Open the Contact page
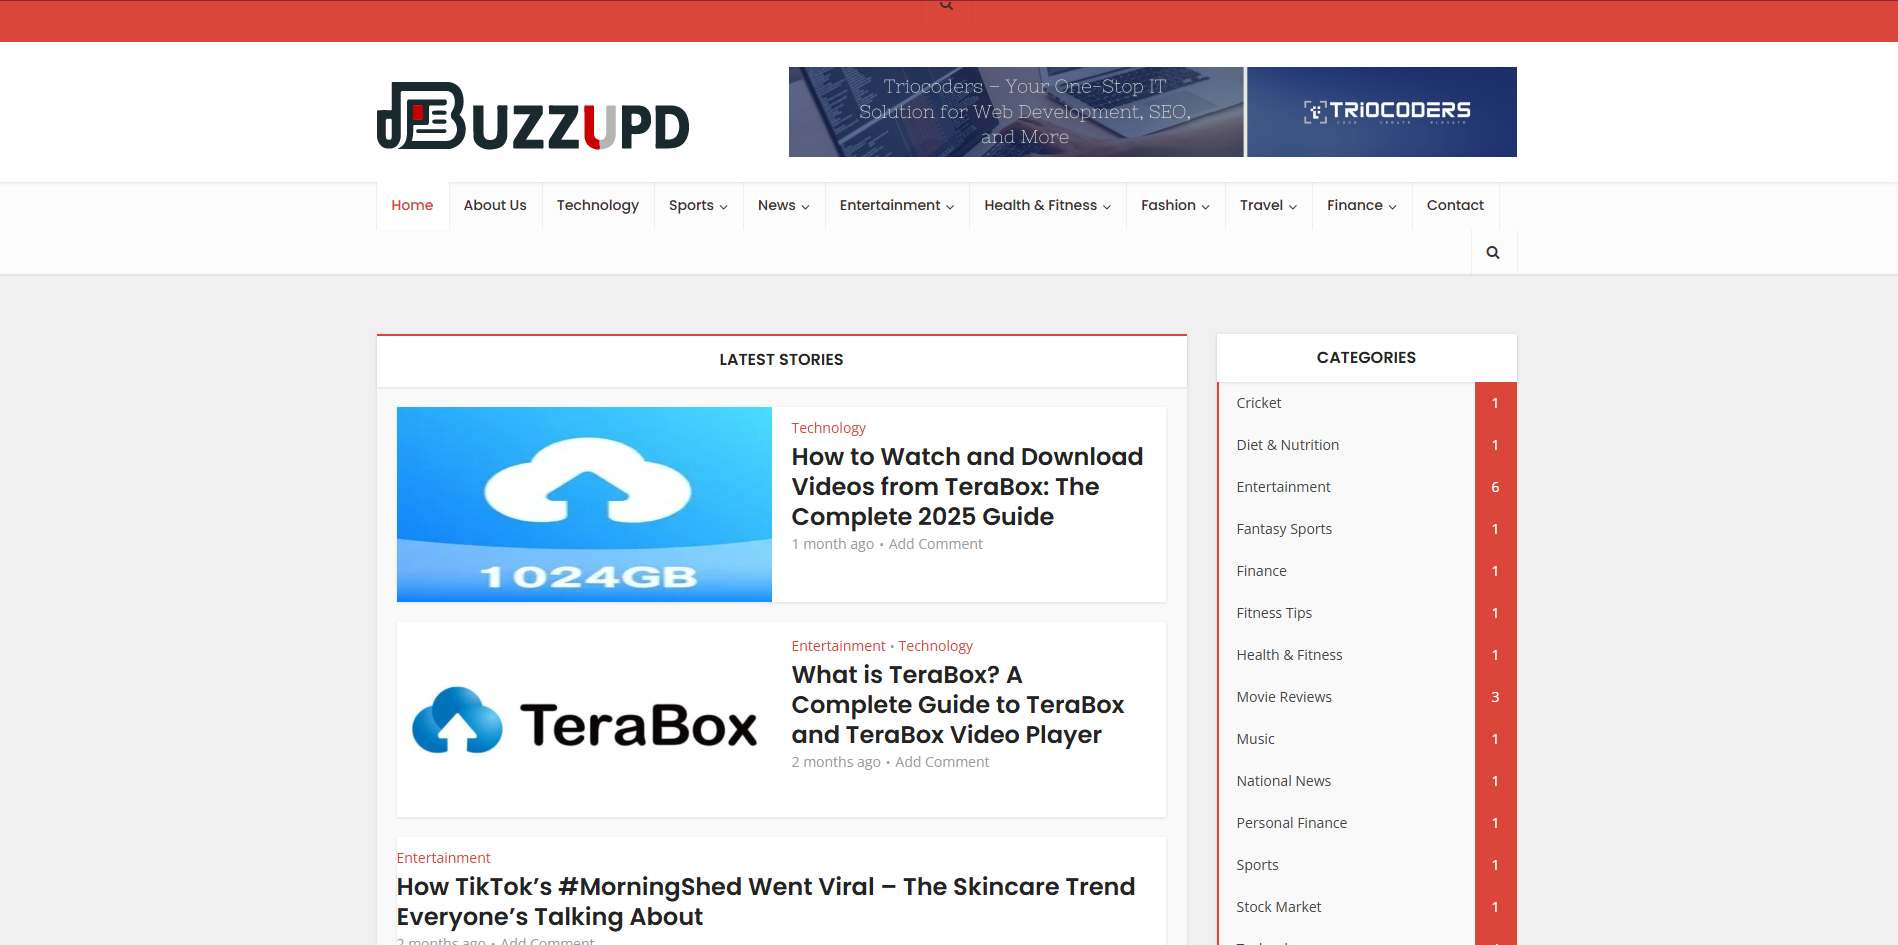This screenshot has width=1898, height=945. pos(1455,205)
